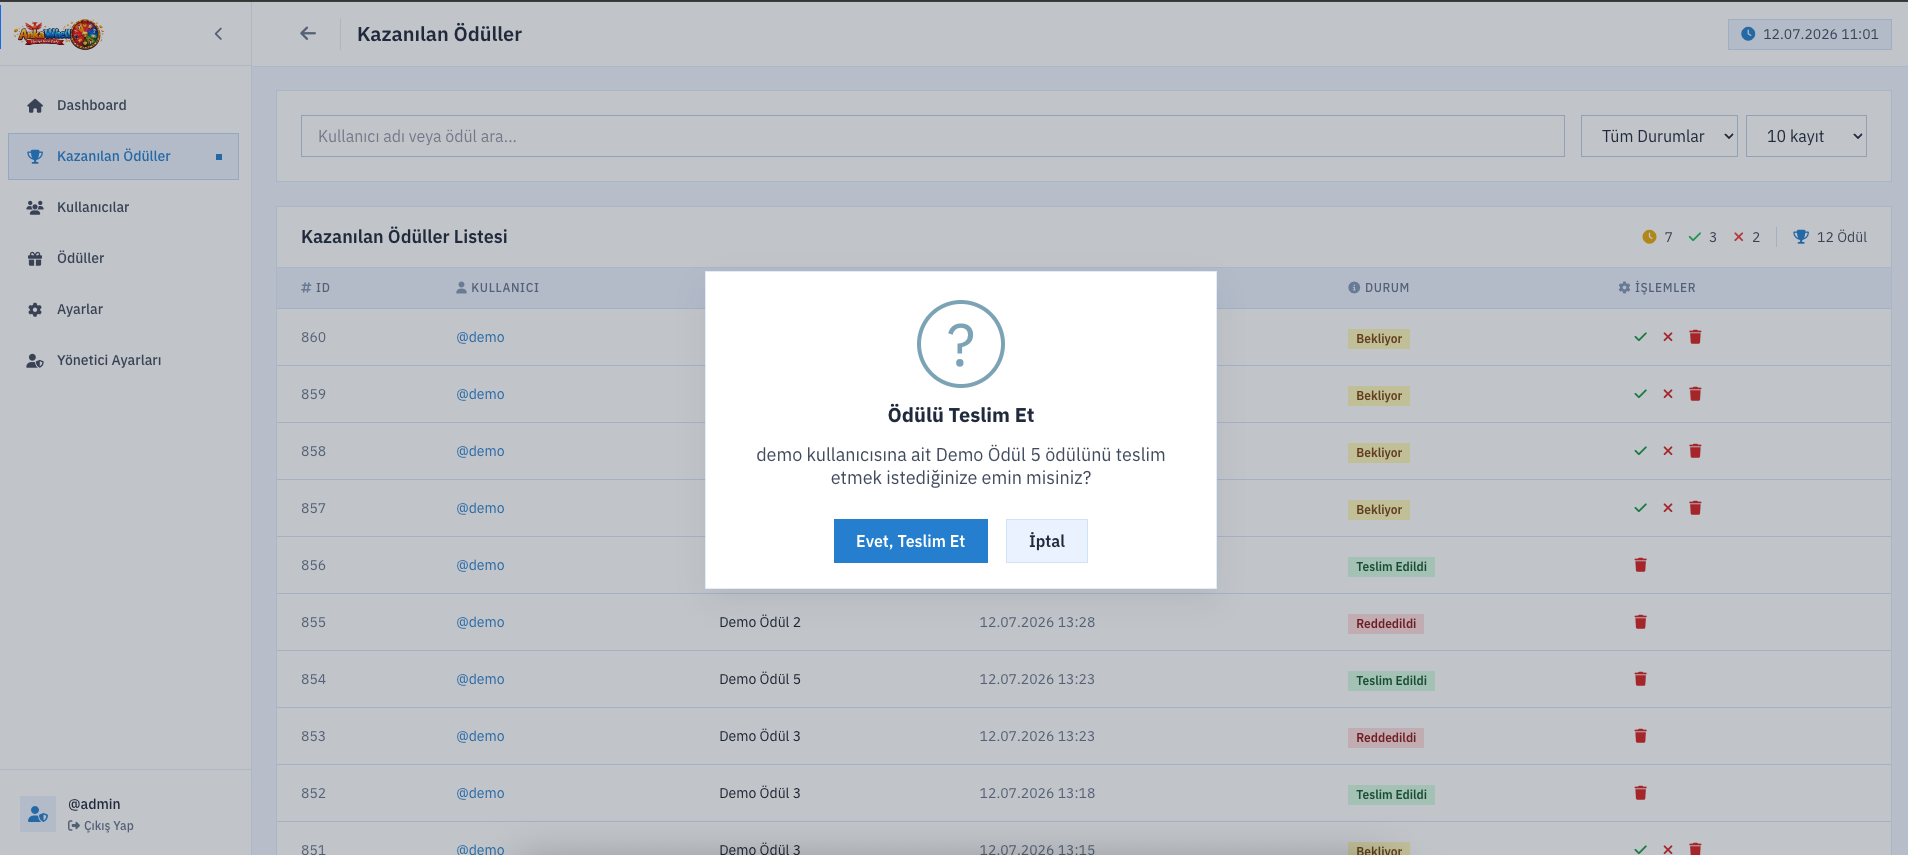
Task: Open Kullanıcılar in the sidebar
Action: pyautogui.click(x=123, y=207)
